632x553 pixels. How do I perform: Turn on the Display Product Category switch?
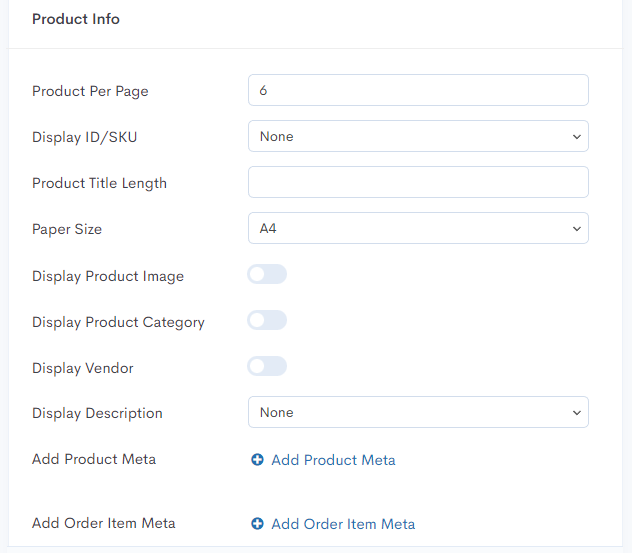pyautogui.click(x=267, y=320)
